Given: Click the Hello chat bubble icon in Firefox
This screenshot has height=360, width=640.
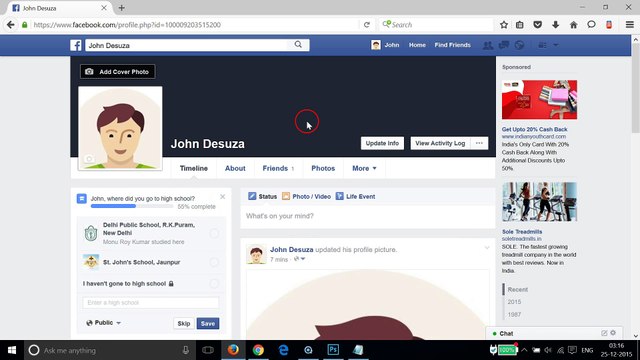Looking at the screenshot, I should point(591,25).
